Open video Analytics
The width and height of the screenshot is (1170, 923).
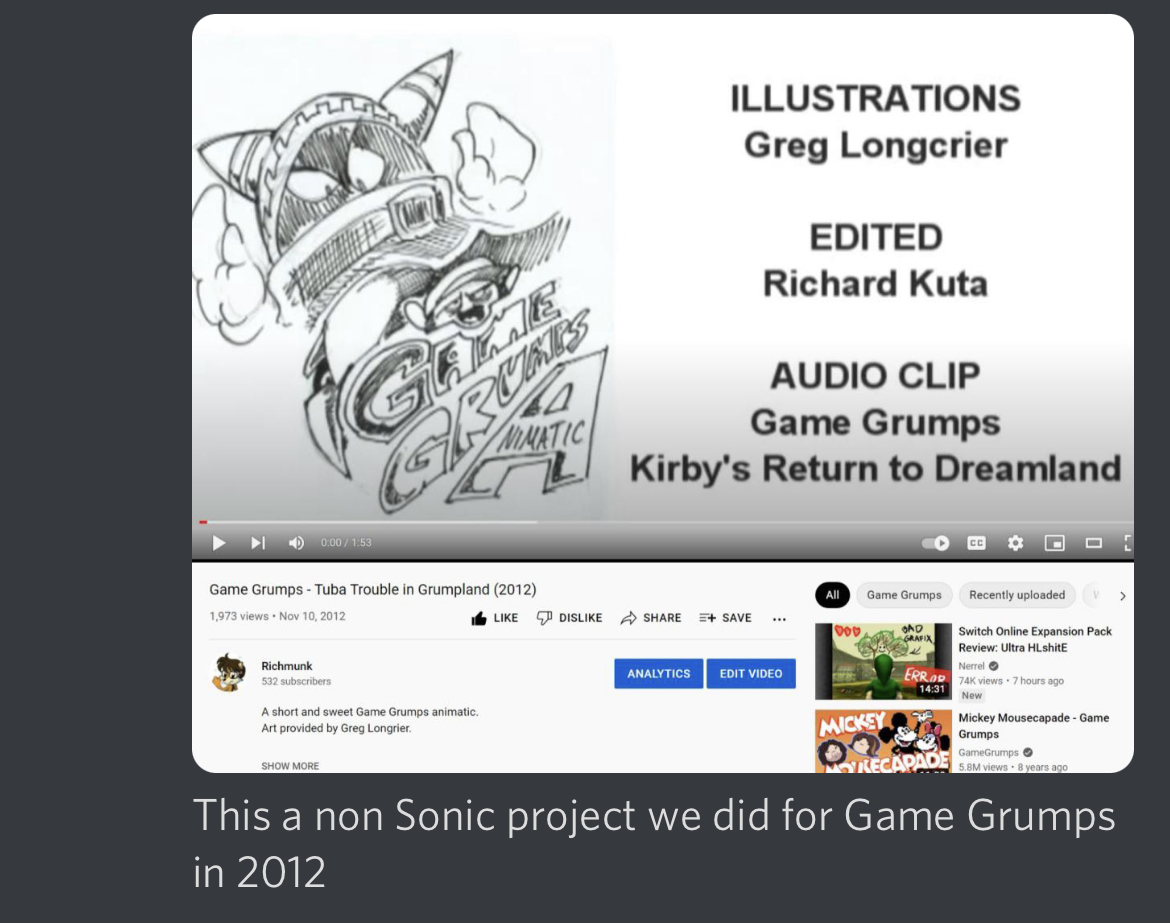pyautogui.click(x=659, y=674)
